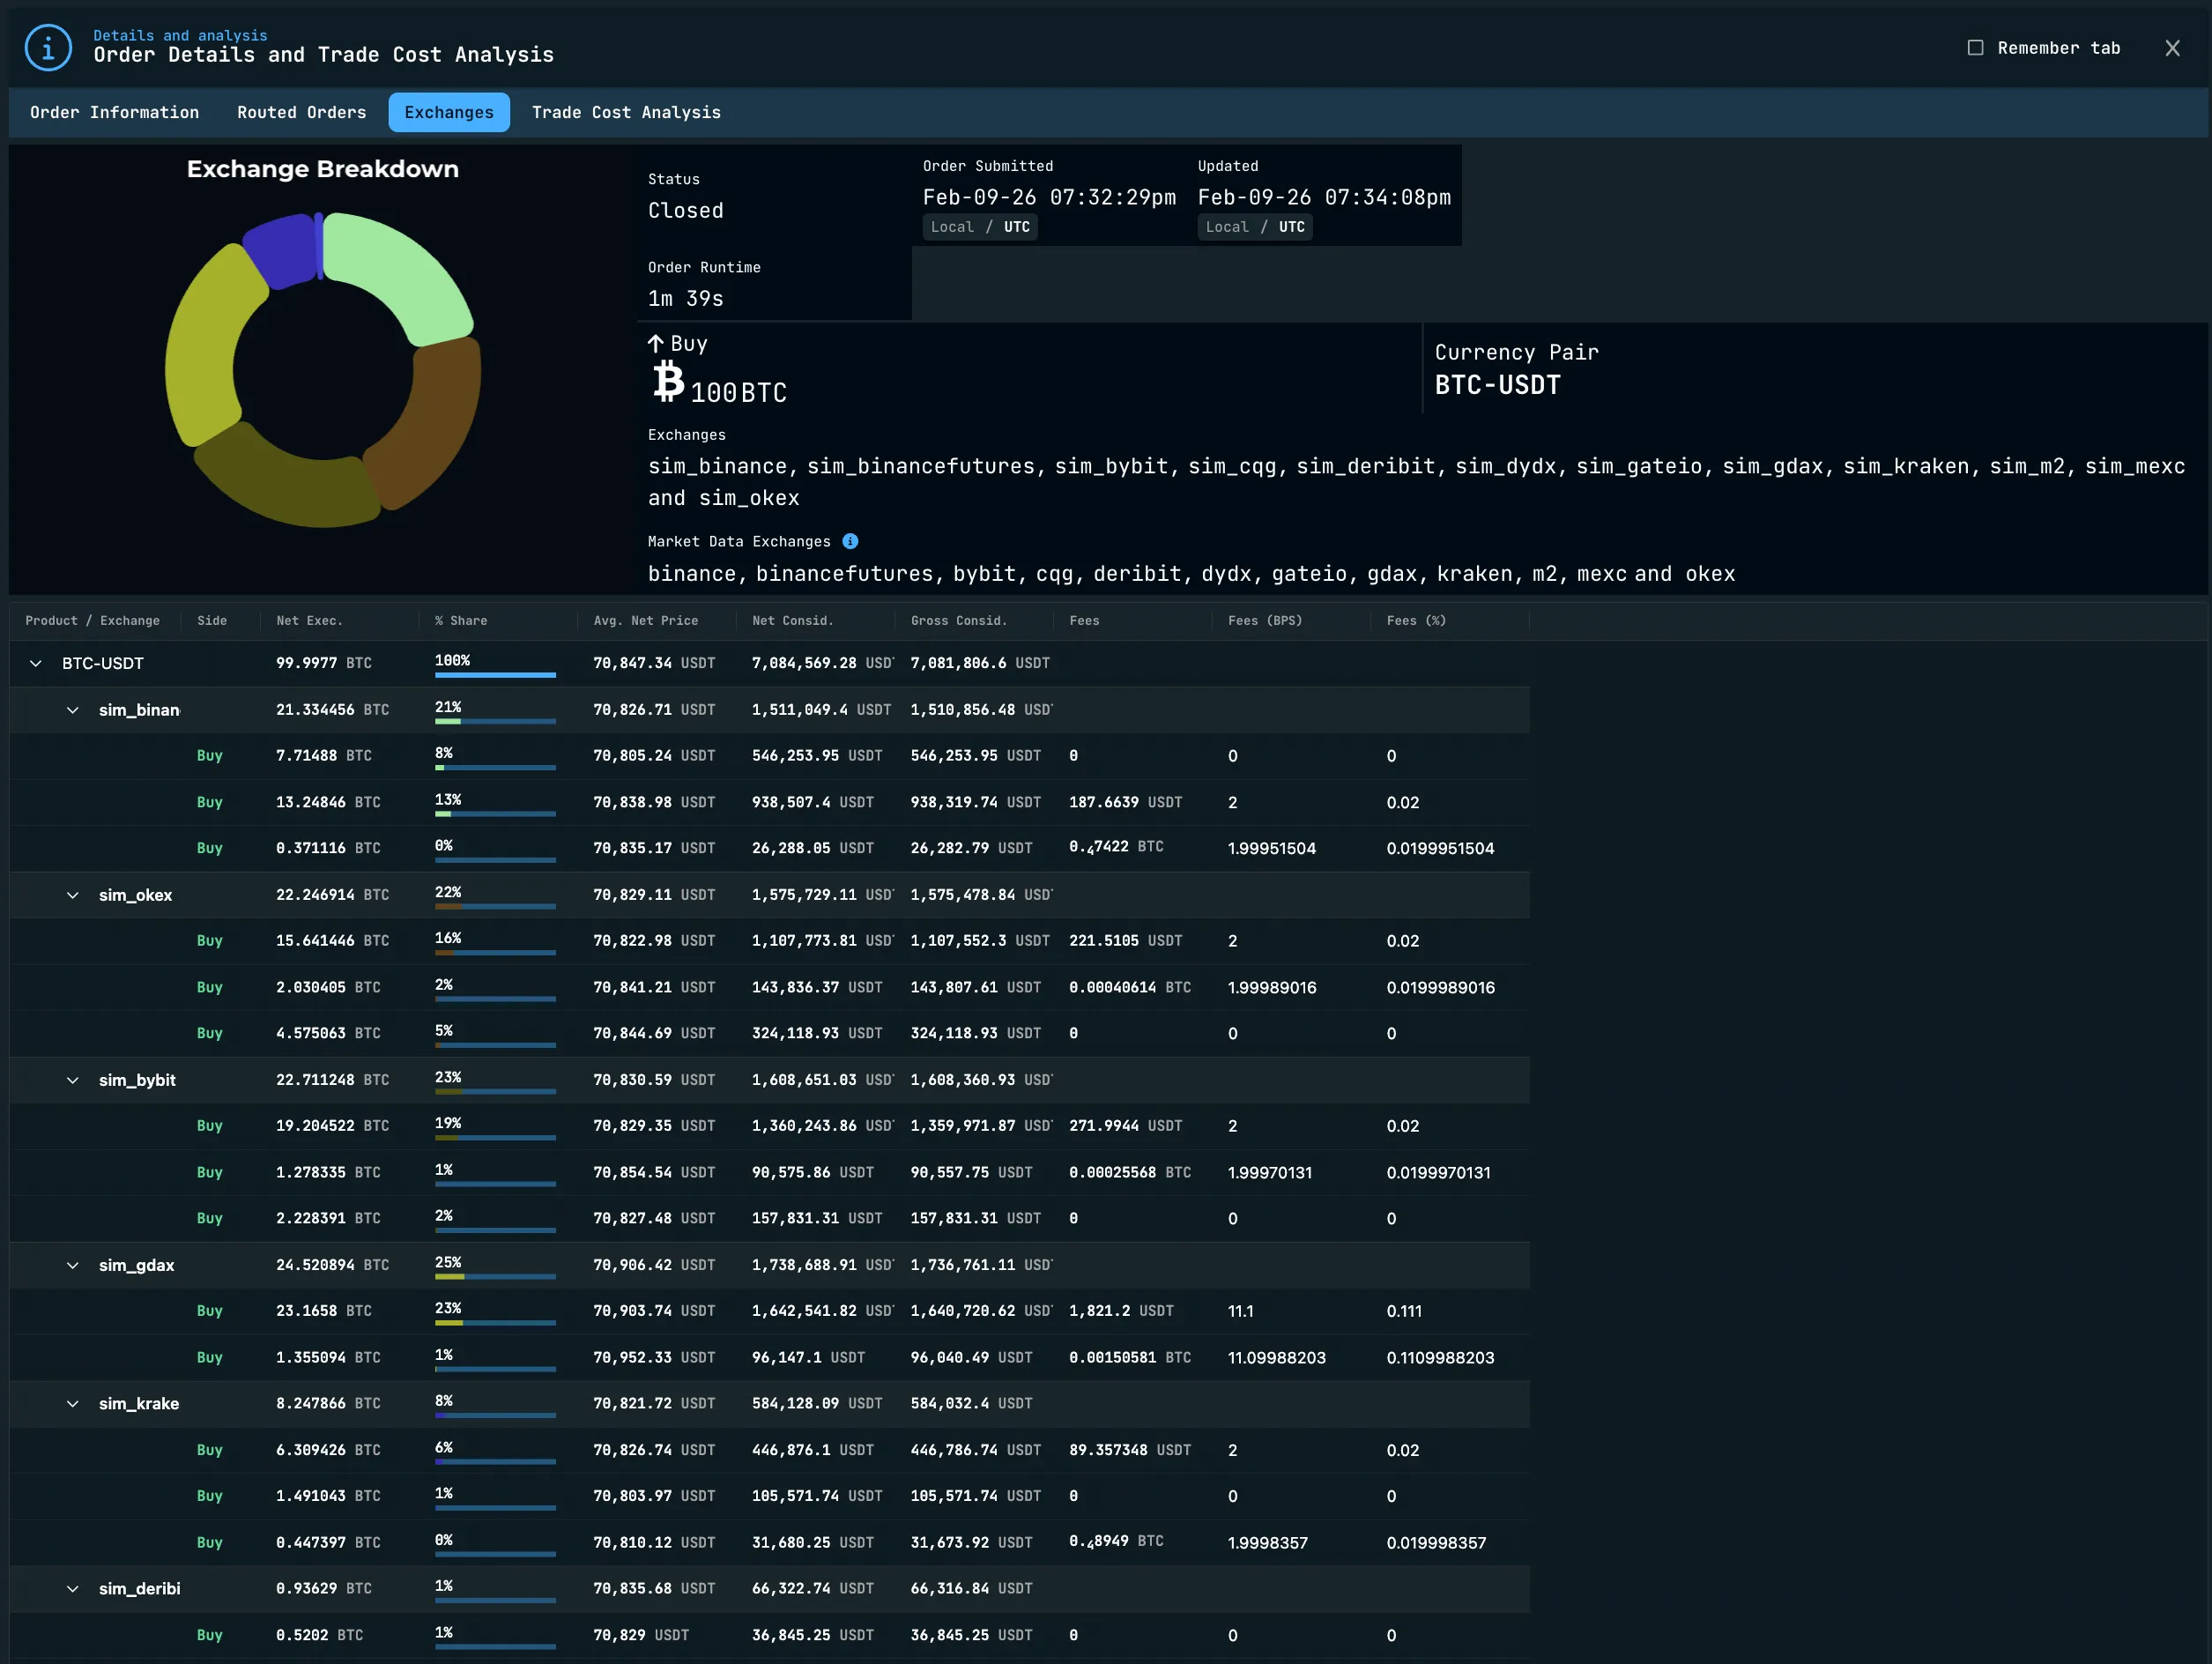Image resolution: width=2212 pixels, height=1664 pixels.
Task: Open the Trade Cost Analysis tab
Action: [x=626, y=112]
